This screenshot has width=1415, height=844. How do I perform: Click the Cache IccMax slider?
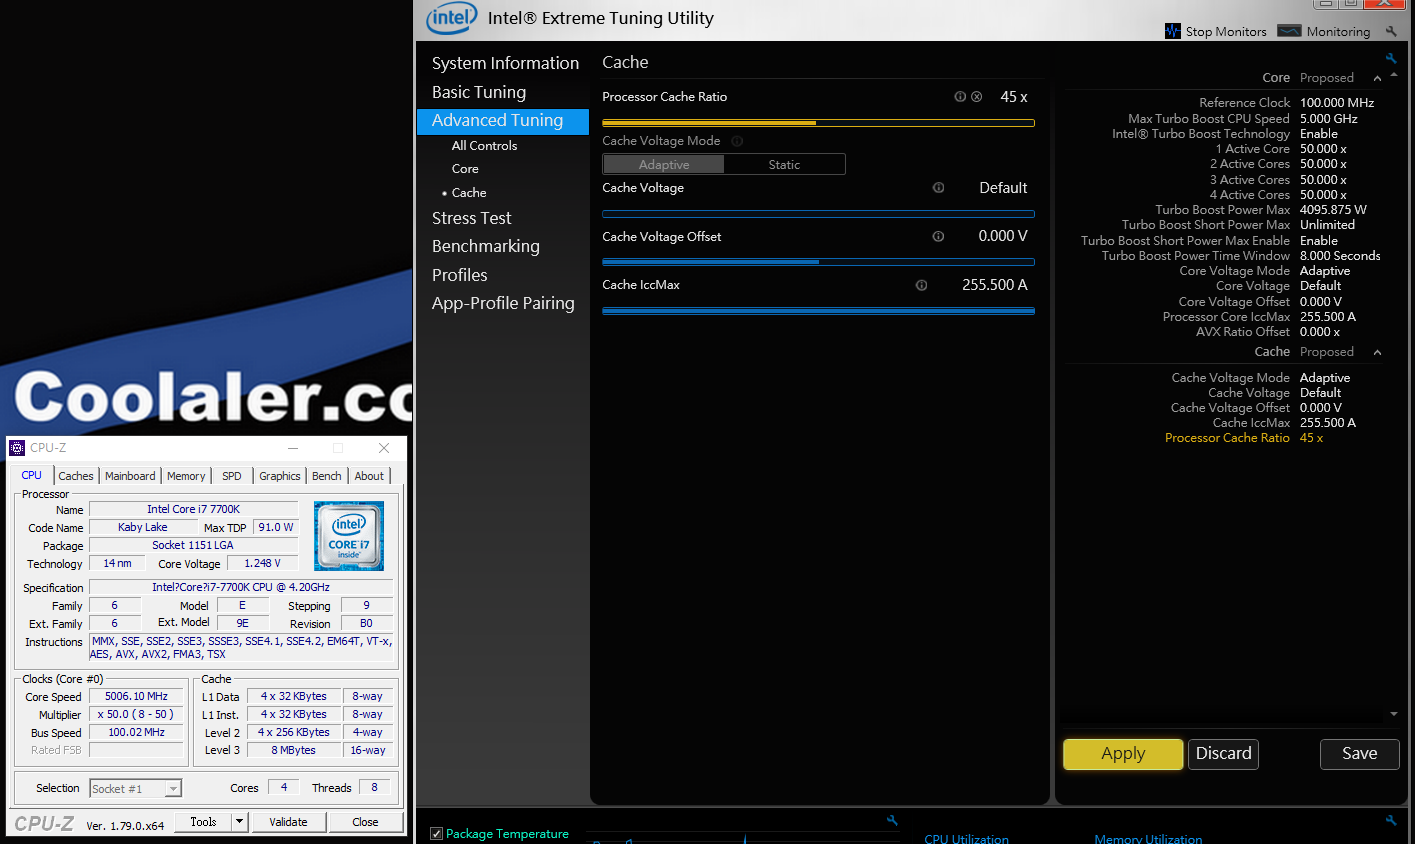coord(818,311)
